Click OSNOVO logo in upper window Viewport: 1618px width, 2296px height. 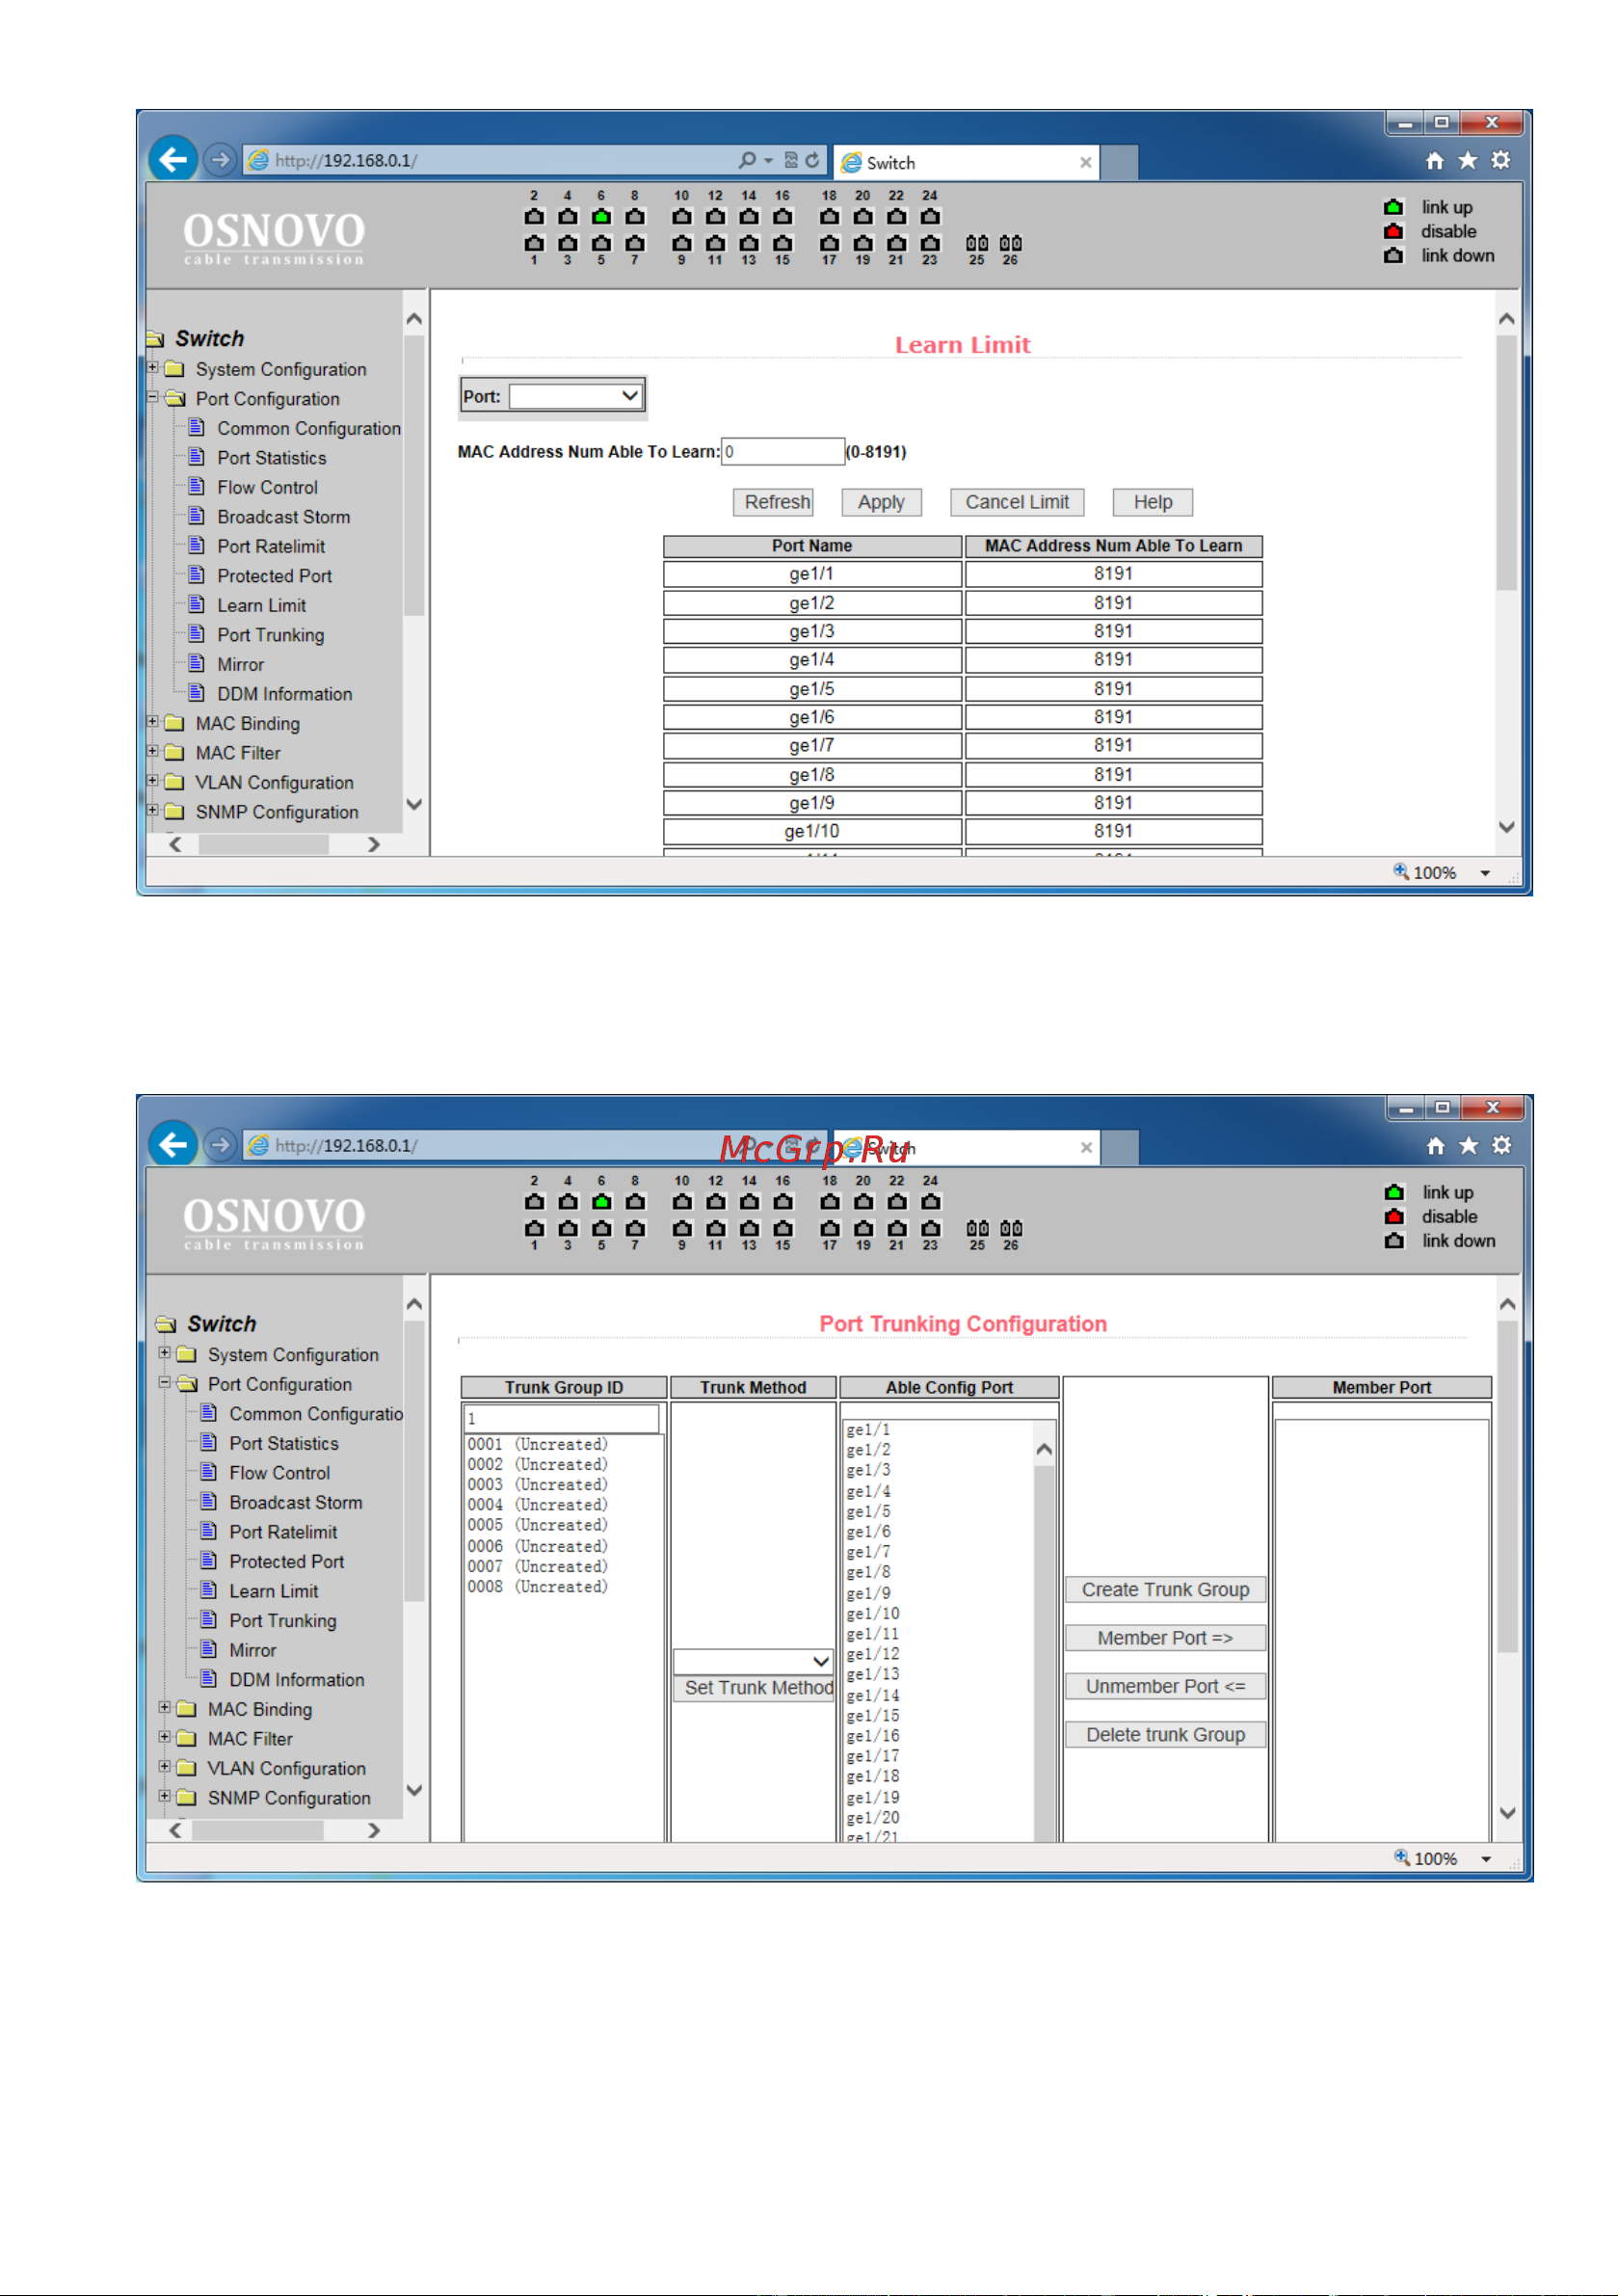point(274,237)
